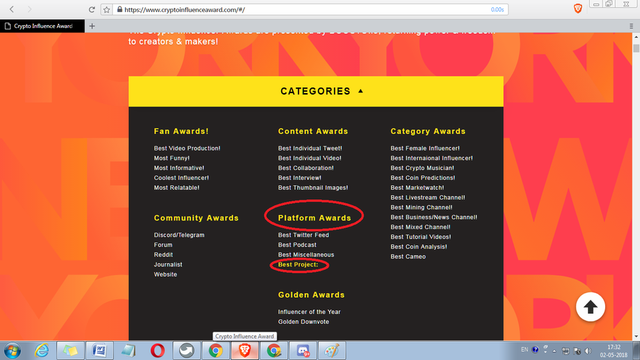Select Best Thumbnail Images! link
The width and height of the screenshot is (640, 360).
(313, 188)
